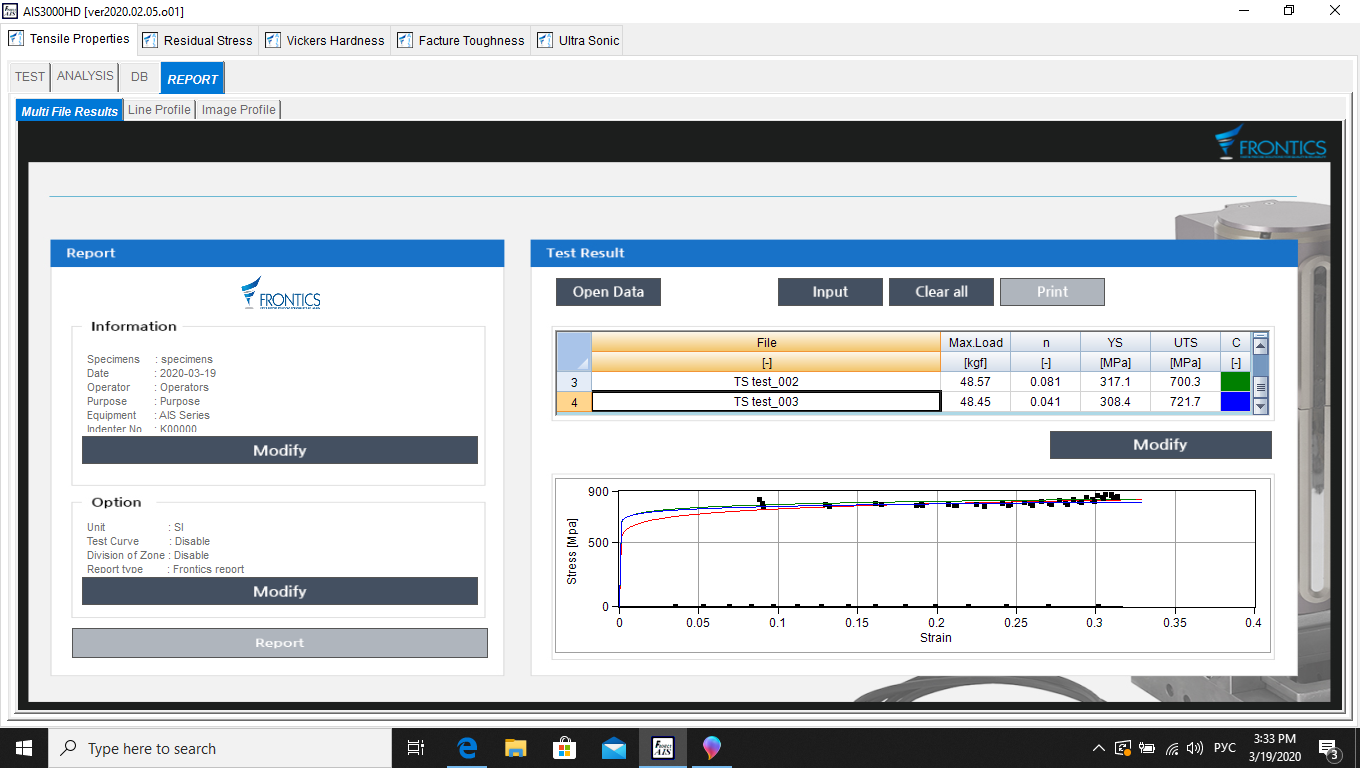Select the REPORT sub-tab
Screen dimensions: 1360x768
193,78
